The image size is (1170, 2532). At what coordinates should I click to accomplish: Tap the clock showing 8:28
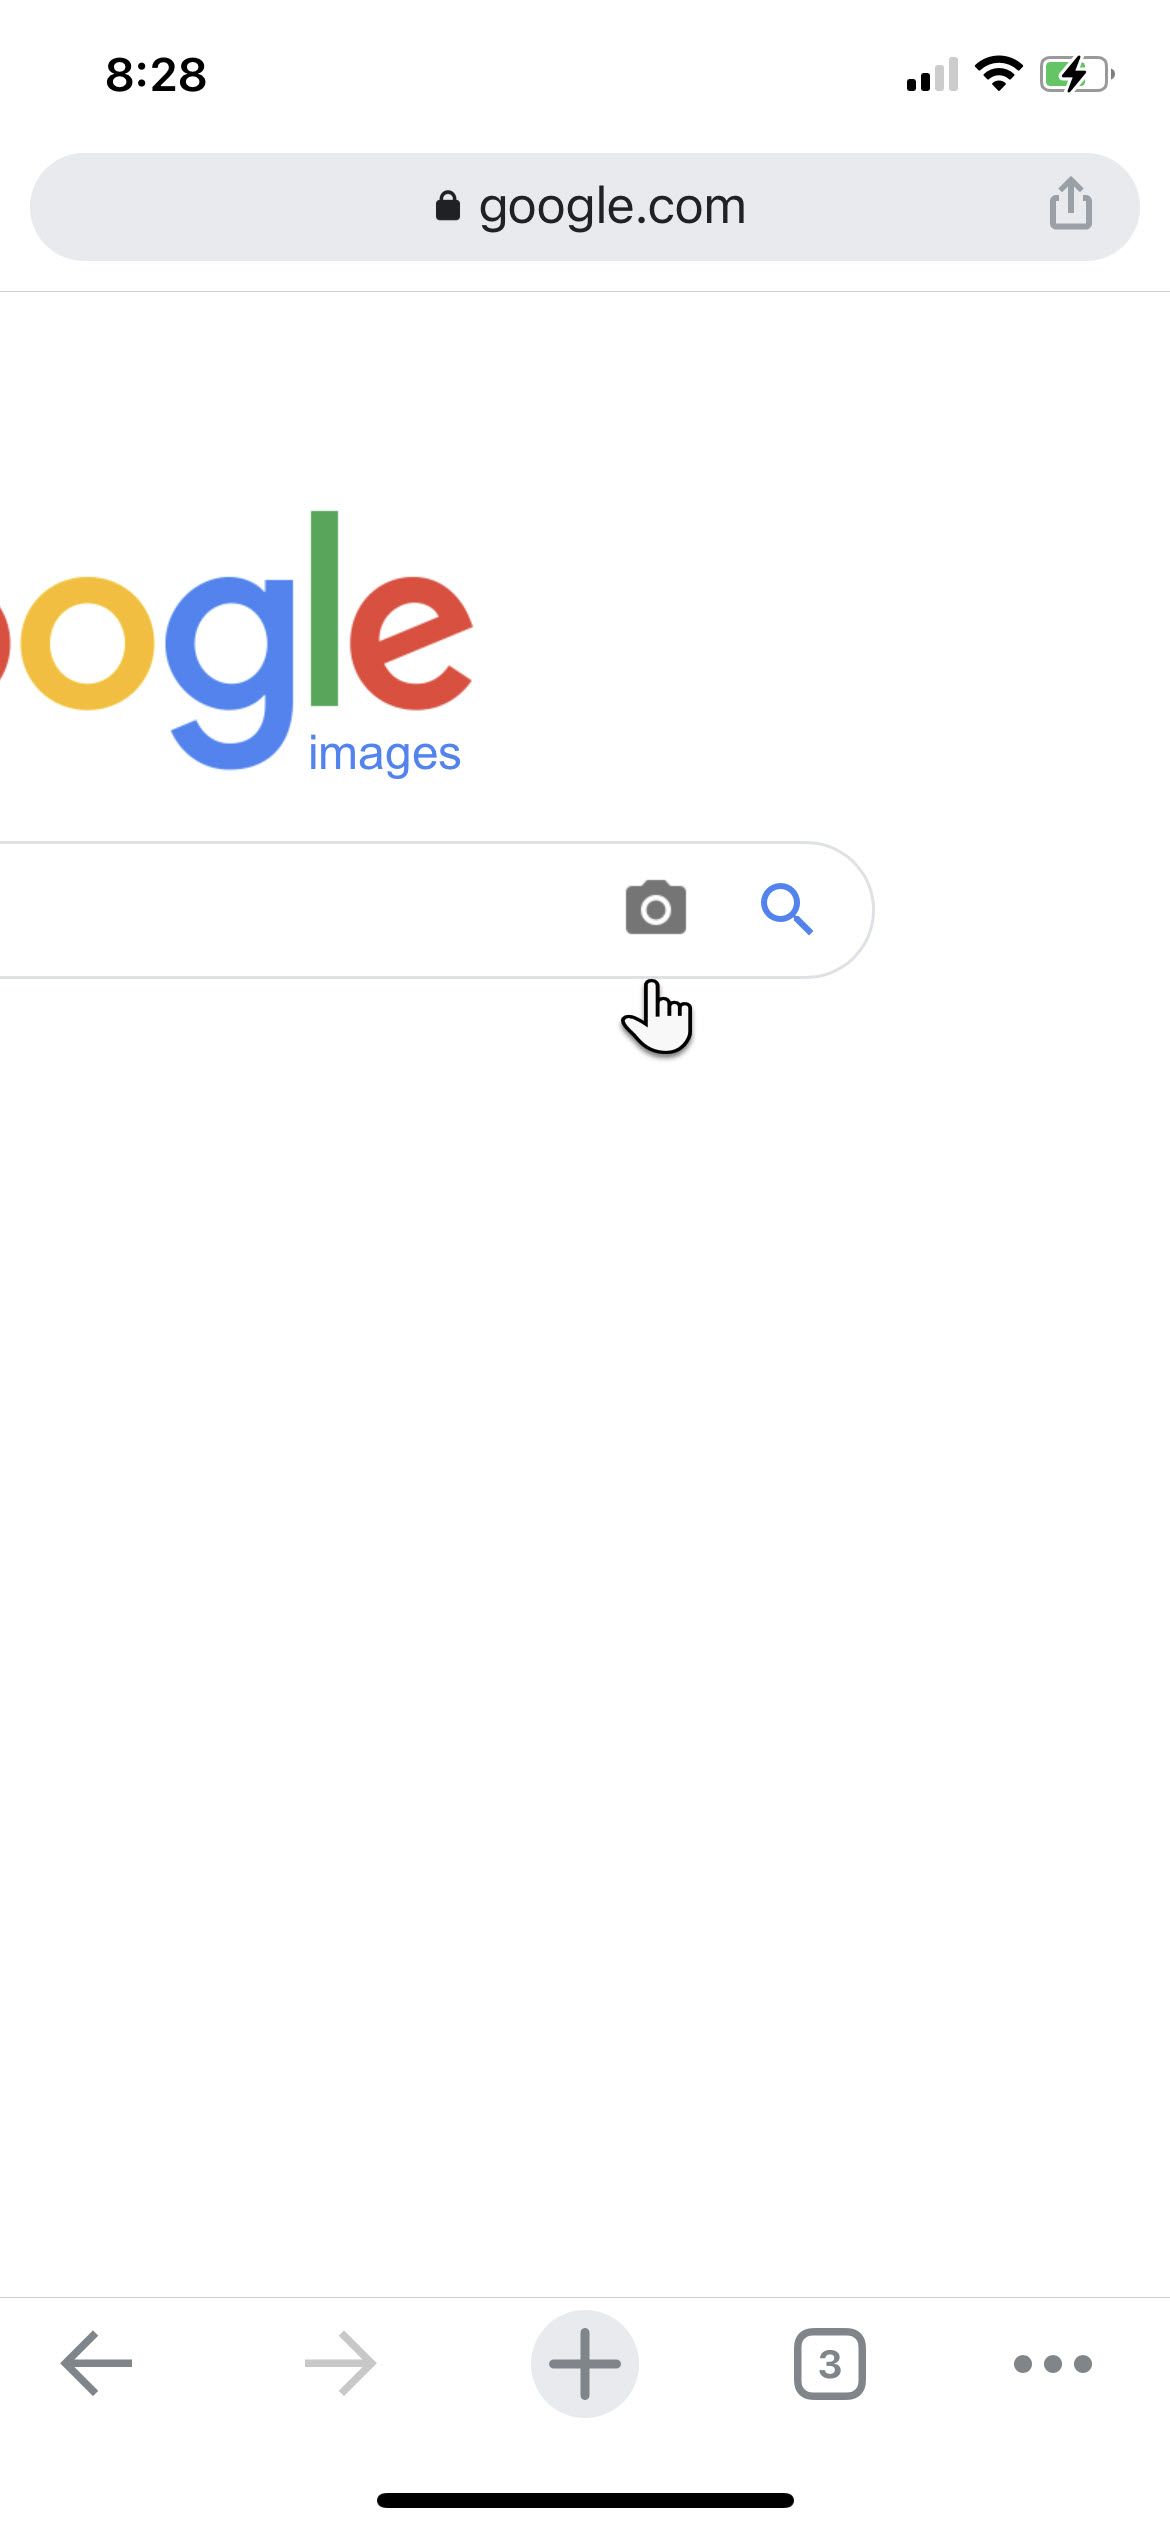pyautogui.click(x=156, y=75)
